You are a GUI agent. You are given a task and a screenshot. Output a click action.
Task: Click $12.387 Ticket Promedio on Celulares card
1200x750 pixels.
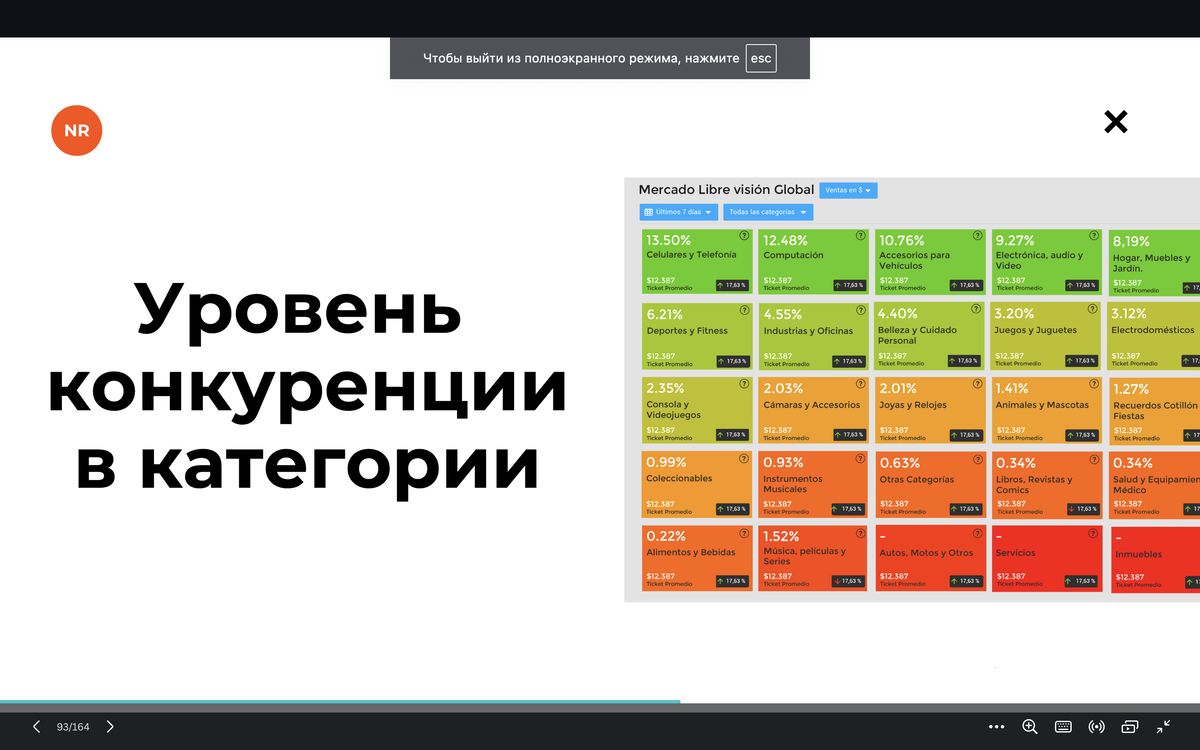coord(668,284)
